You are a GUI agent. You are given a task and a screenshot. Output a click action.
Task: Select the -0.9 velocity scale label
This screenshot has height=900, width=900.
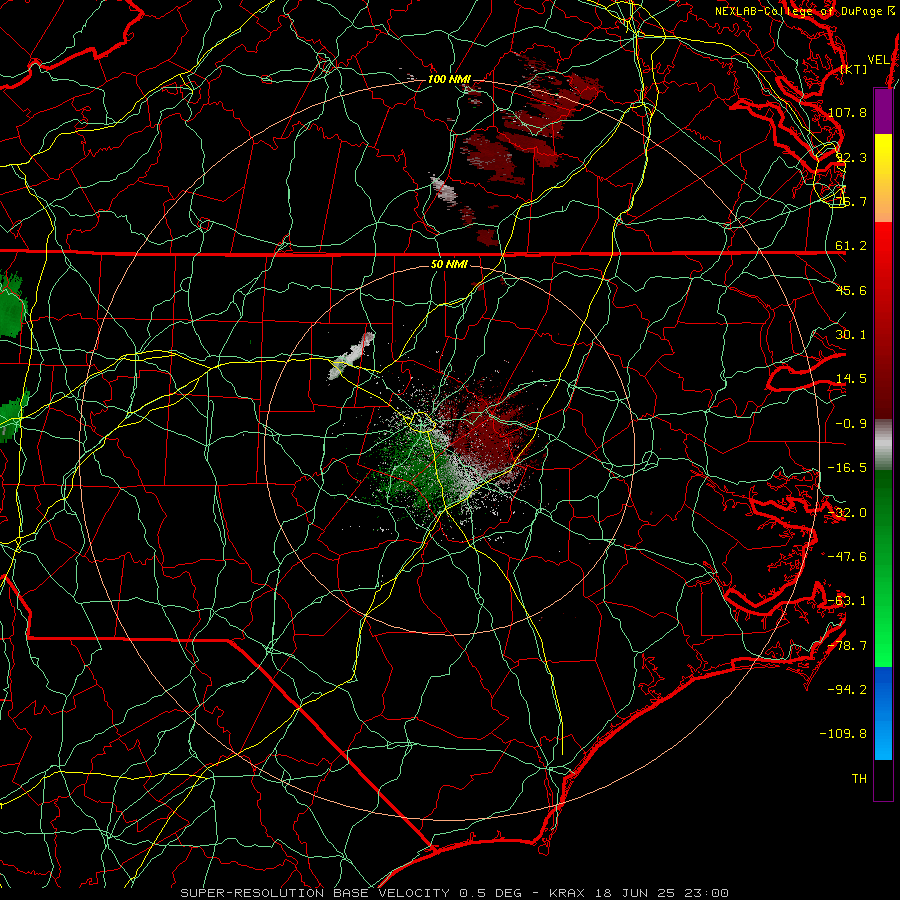pos(851,424)
